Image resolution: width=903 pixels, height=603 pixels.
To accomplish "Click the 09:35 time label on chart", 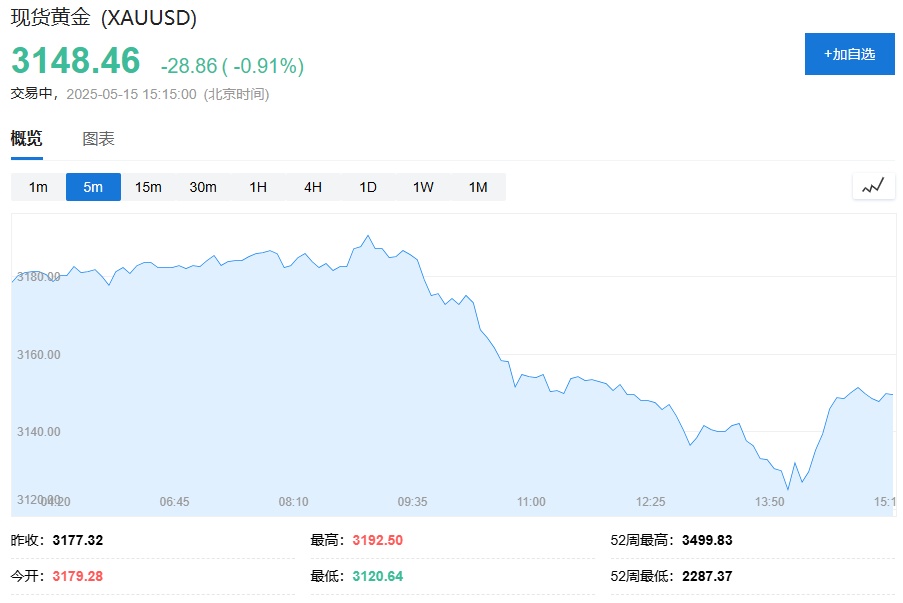I will (x=412, y=501).
